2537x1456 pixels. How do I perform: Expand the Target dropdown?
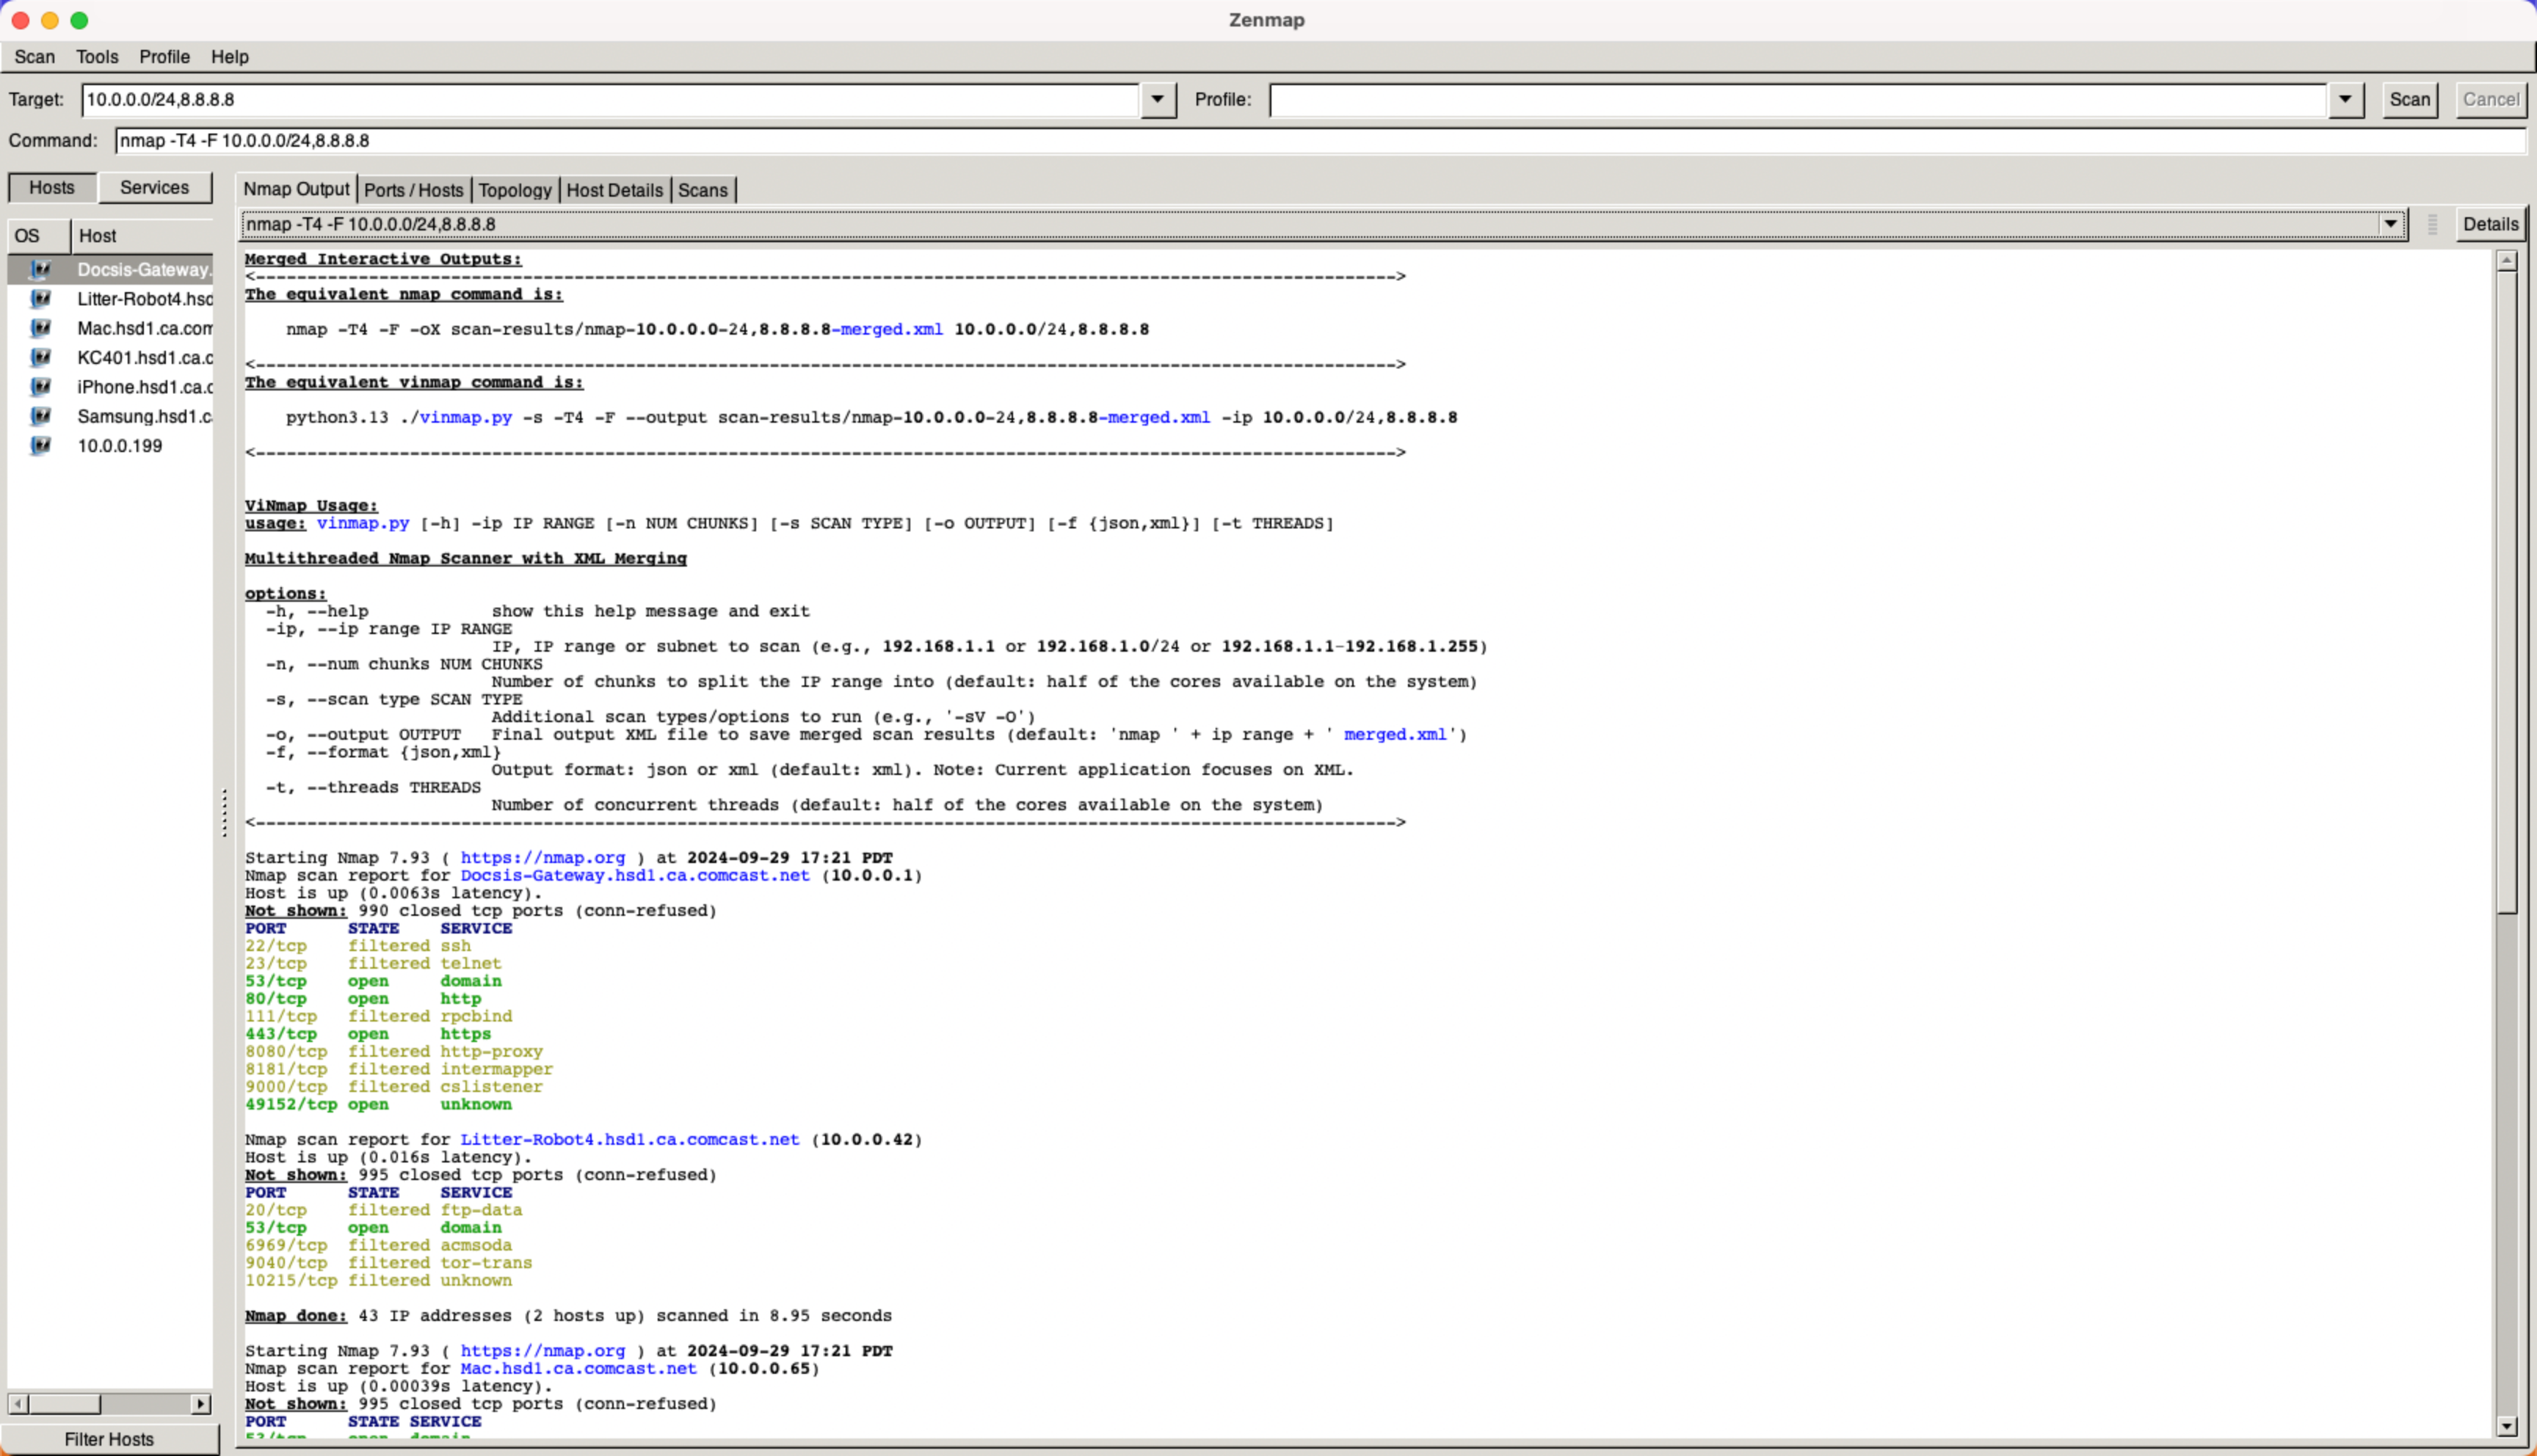click(1157, 99)
